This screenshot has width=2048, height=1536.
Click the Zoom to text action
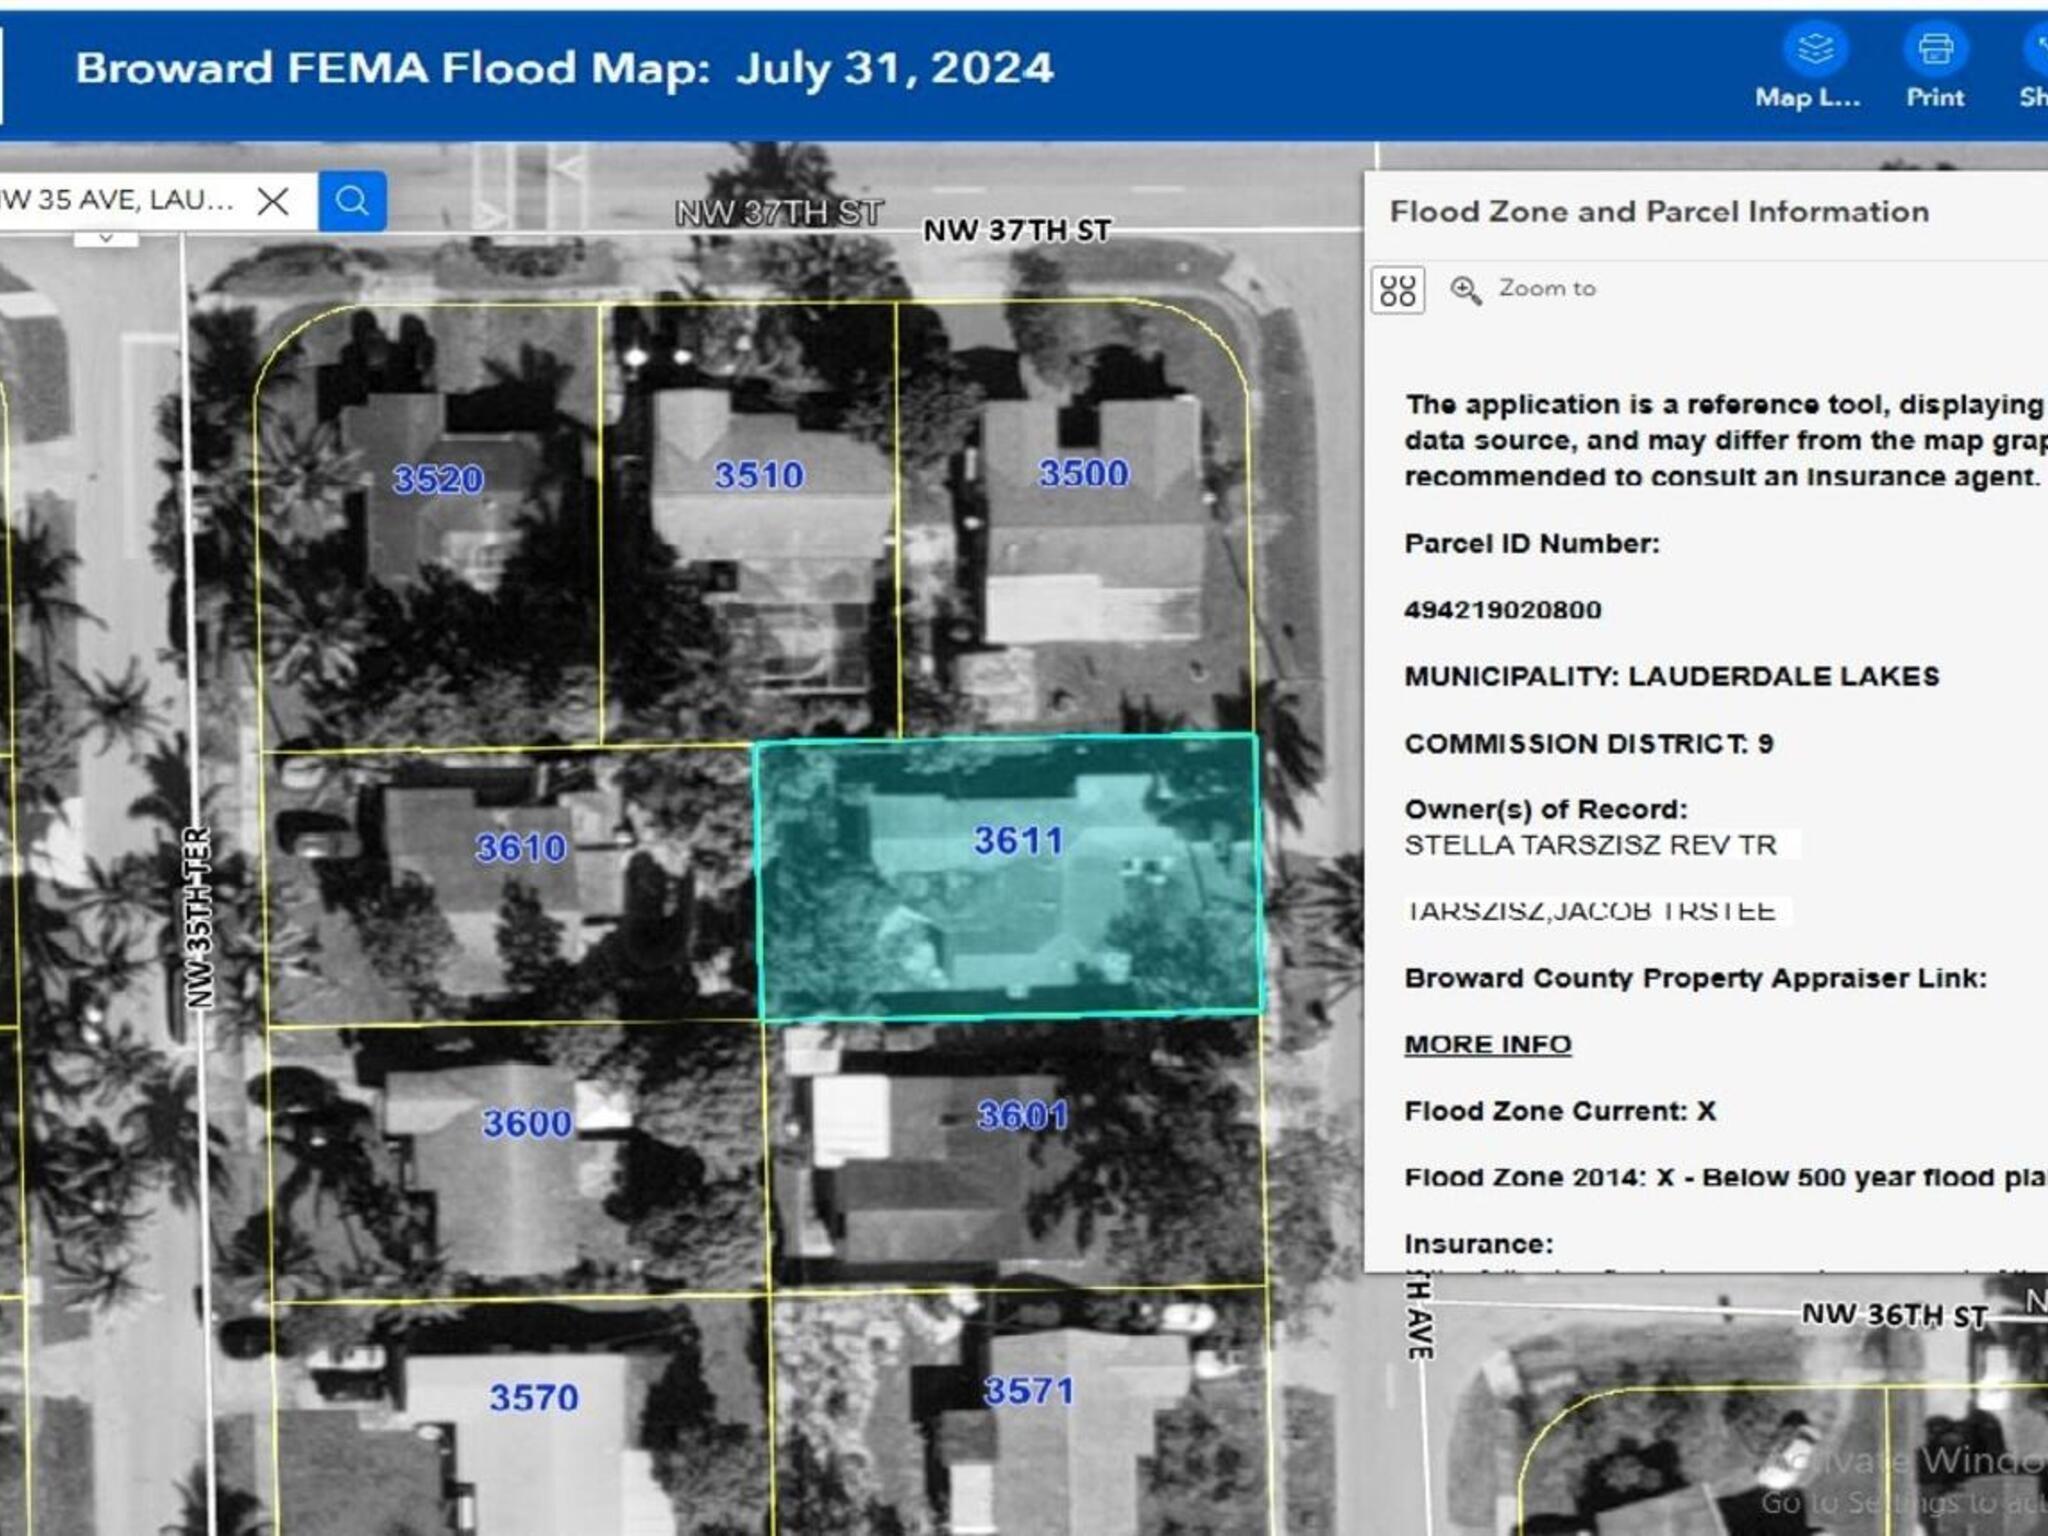tap(1546, 289)
